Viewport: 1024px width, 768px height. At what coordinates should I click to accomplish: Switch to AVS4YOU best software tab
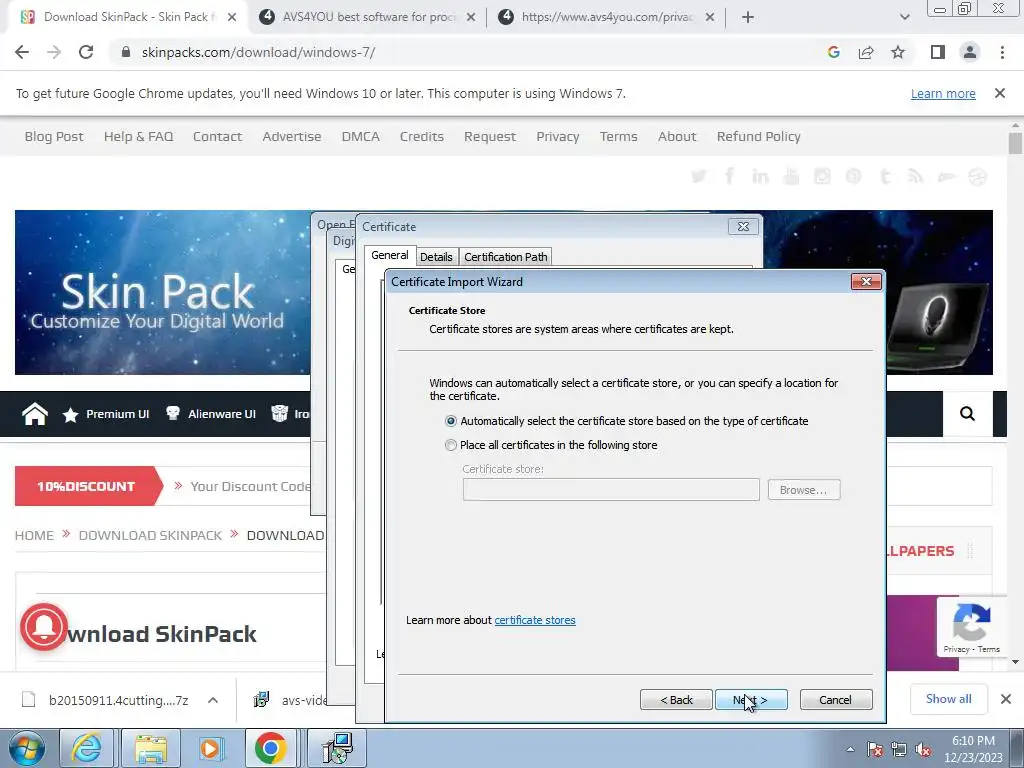[366, 17]
